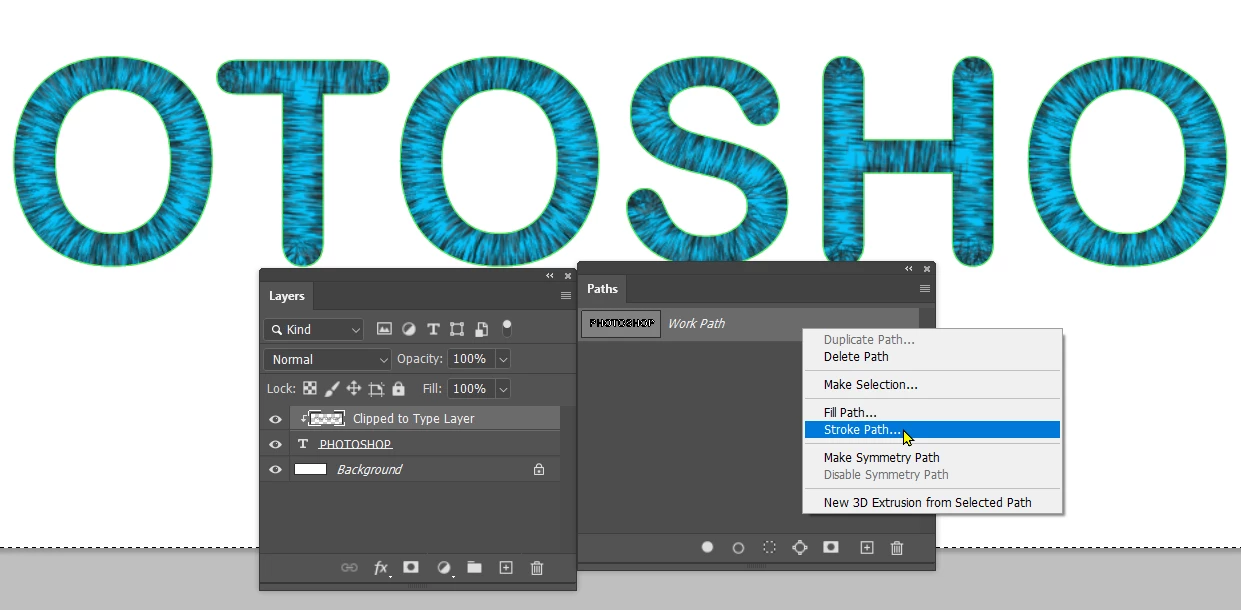
Task: Choose Stroke Path from context menu
Action: click(x=932, y=430)
